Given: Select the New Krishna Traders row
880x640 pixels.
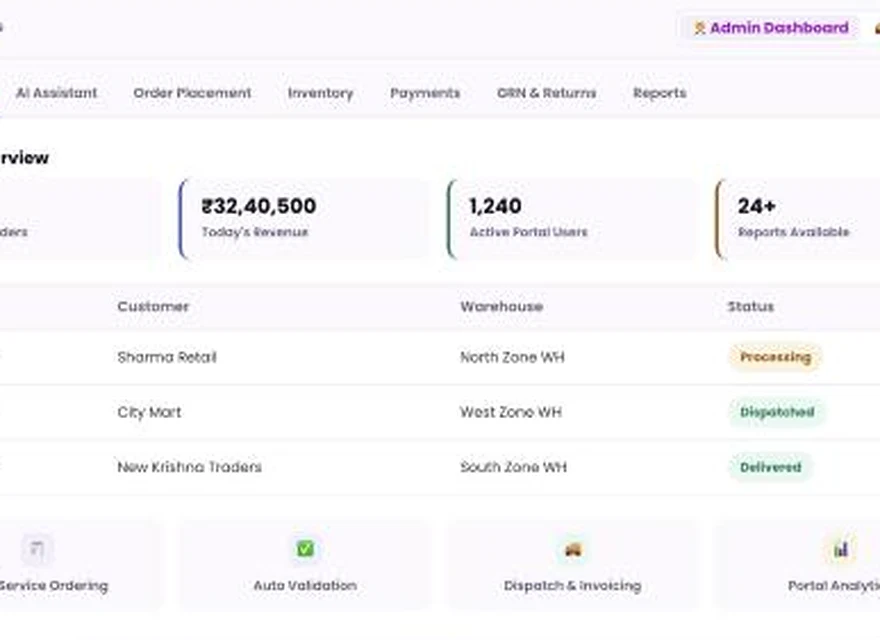Looking at the screenshot, I should click(x=440, y=467).
